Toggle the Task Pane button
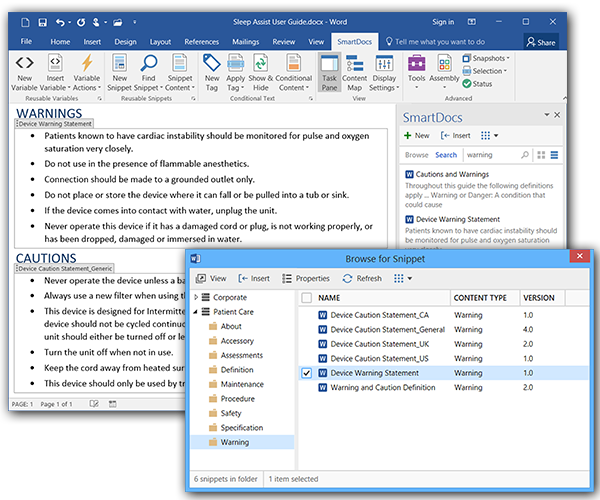This screenshot has height=500, width=600. coord(329,73)
